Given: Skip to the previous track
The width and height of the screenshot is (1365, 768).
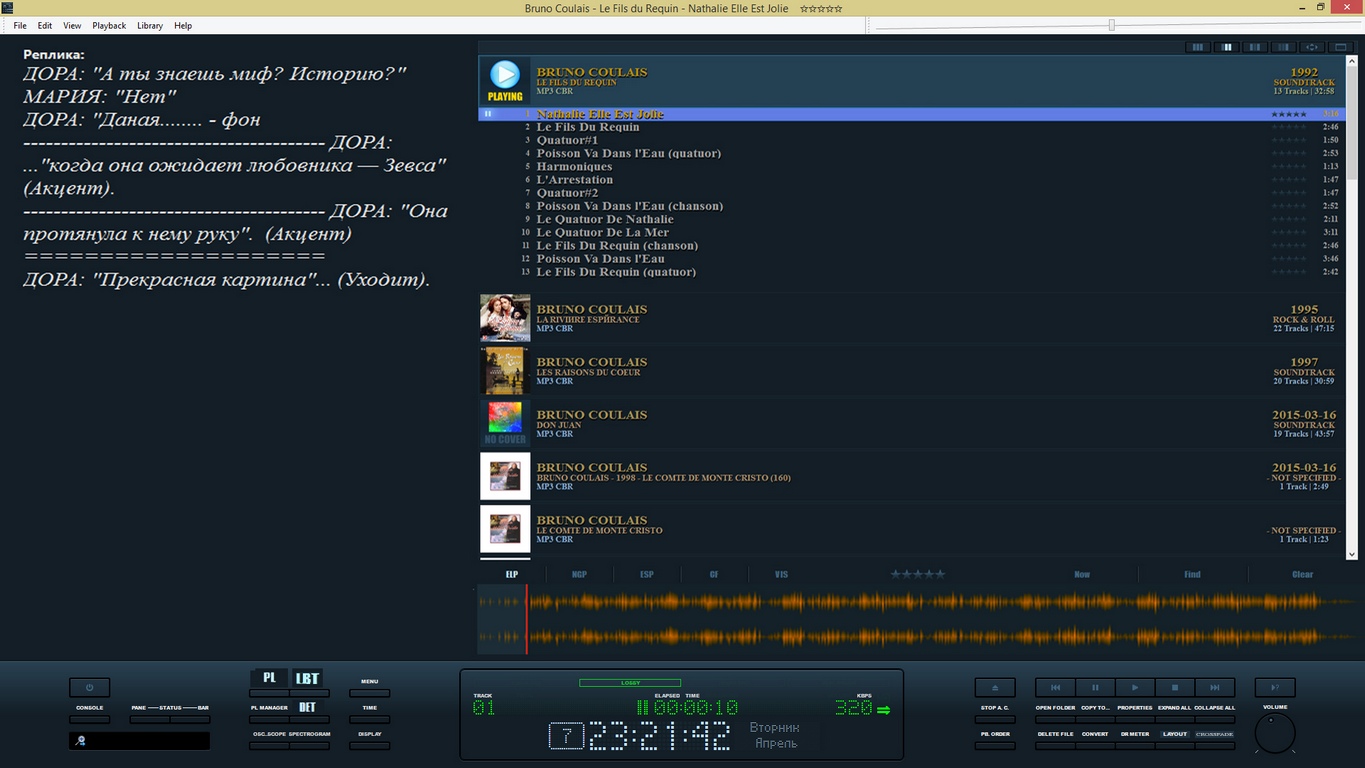Looking at the screenshot, I should coord(1055,688).
